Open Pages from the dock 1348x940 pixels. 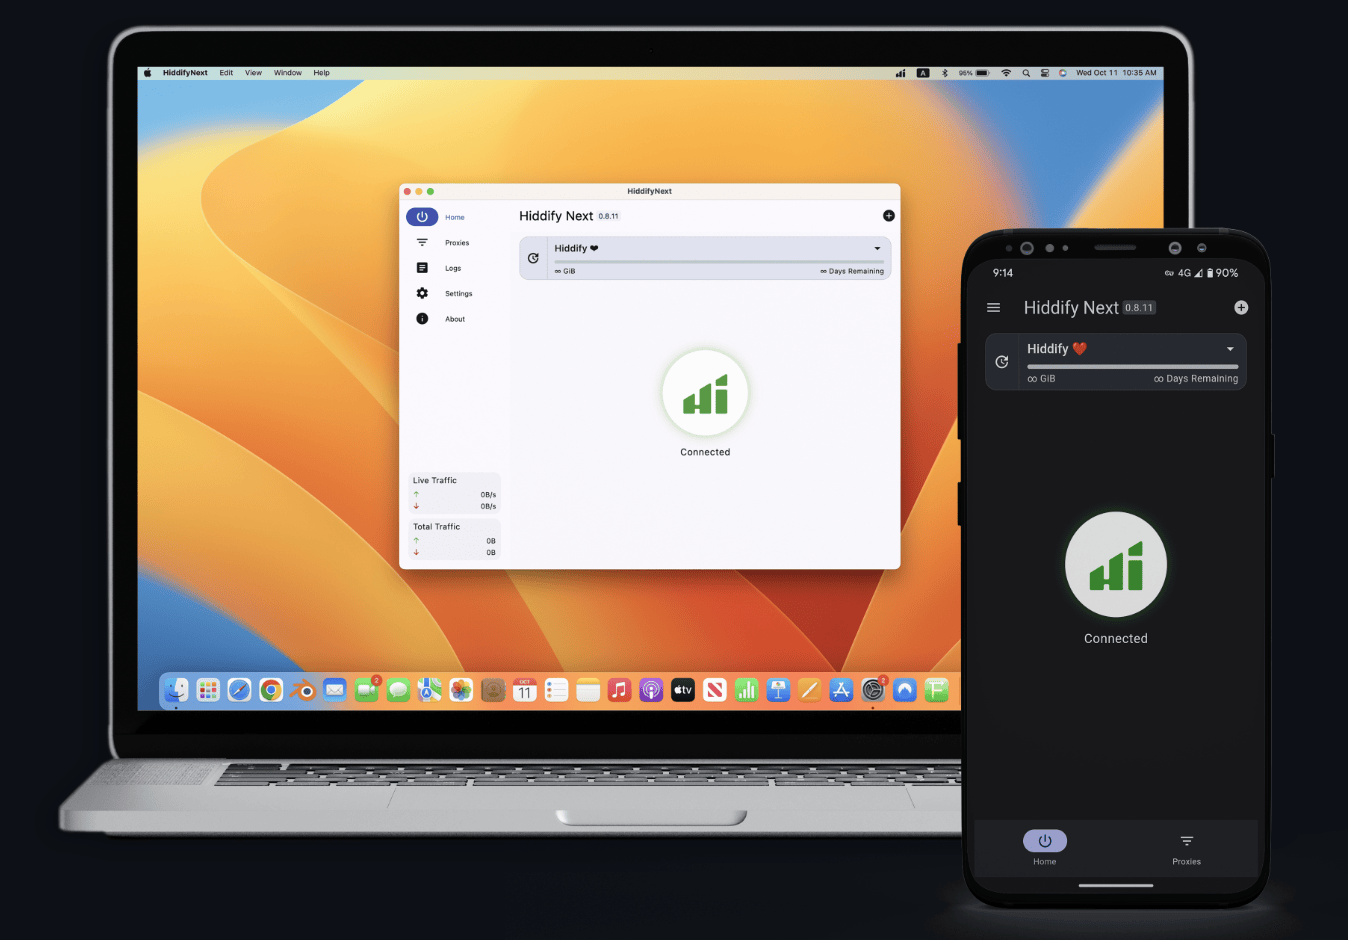tap(810, 690)
